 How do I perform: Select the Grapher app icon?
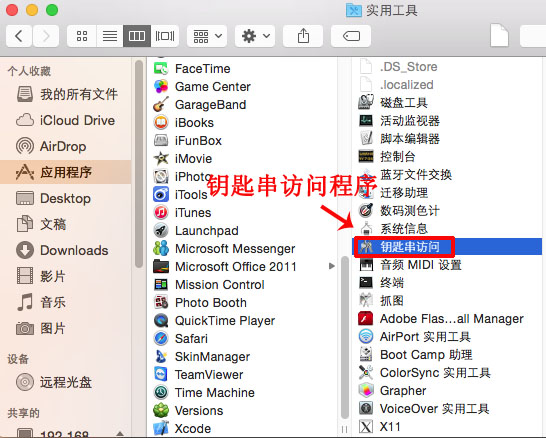(366, 390)
